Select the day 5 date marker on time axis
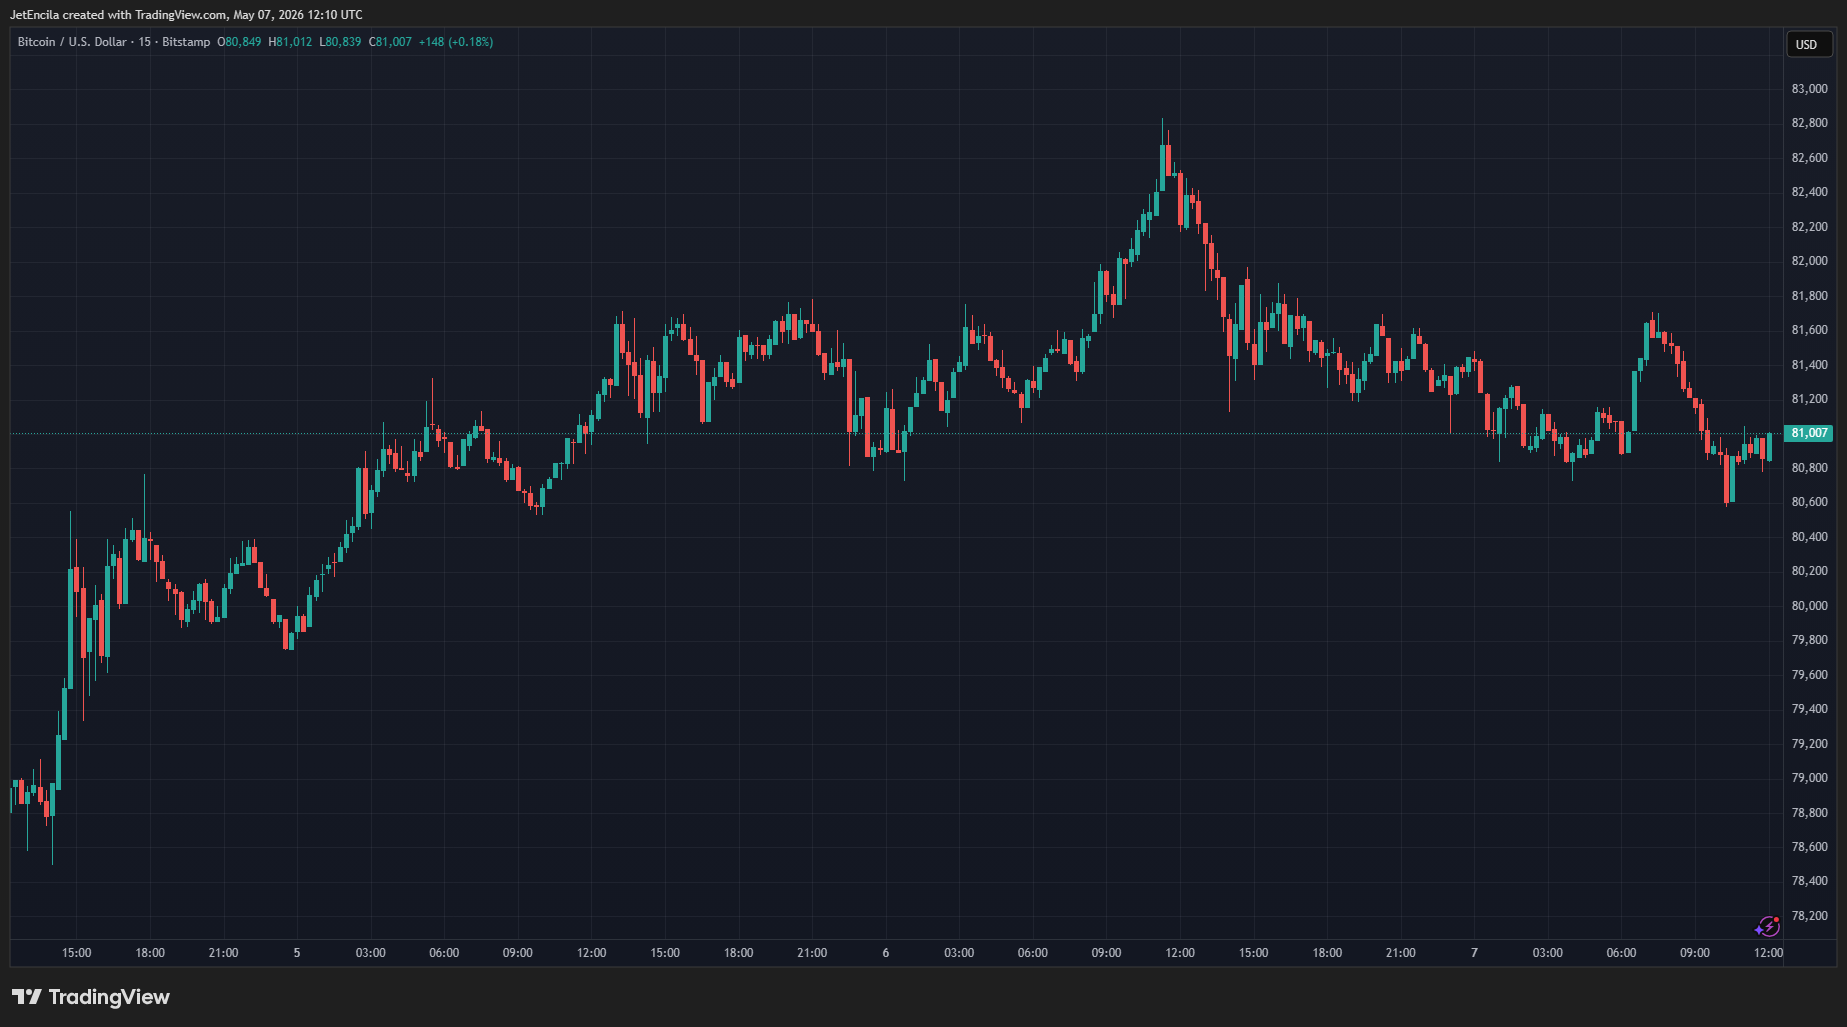 coord(297,953)
